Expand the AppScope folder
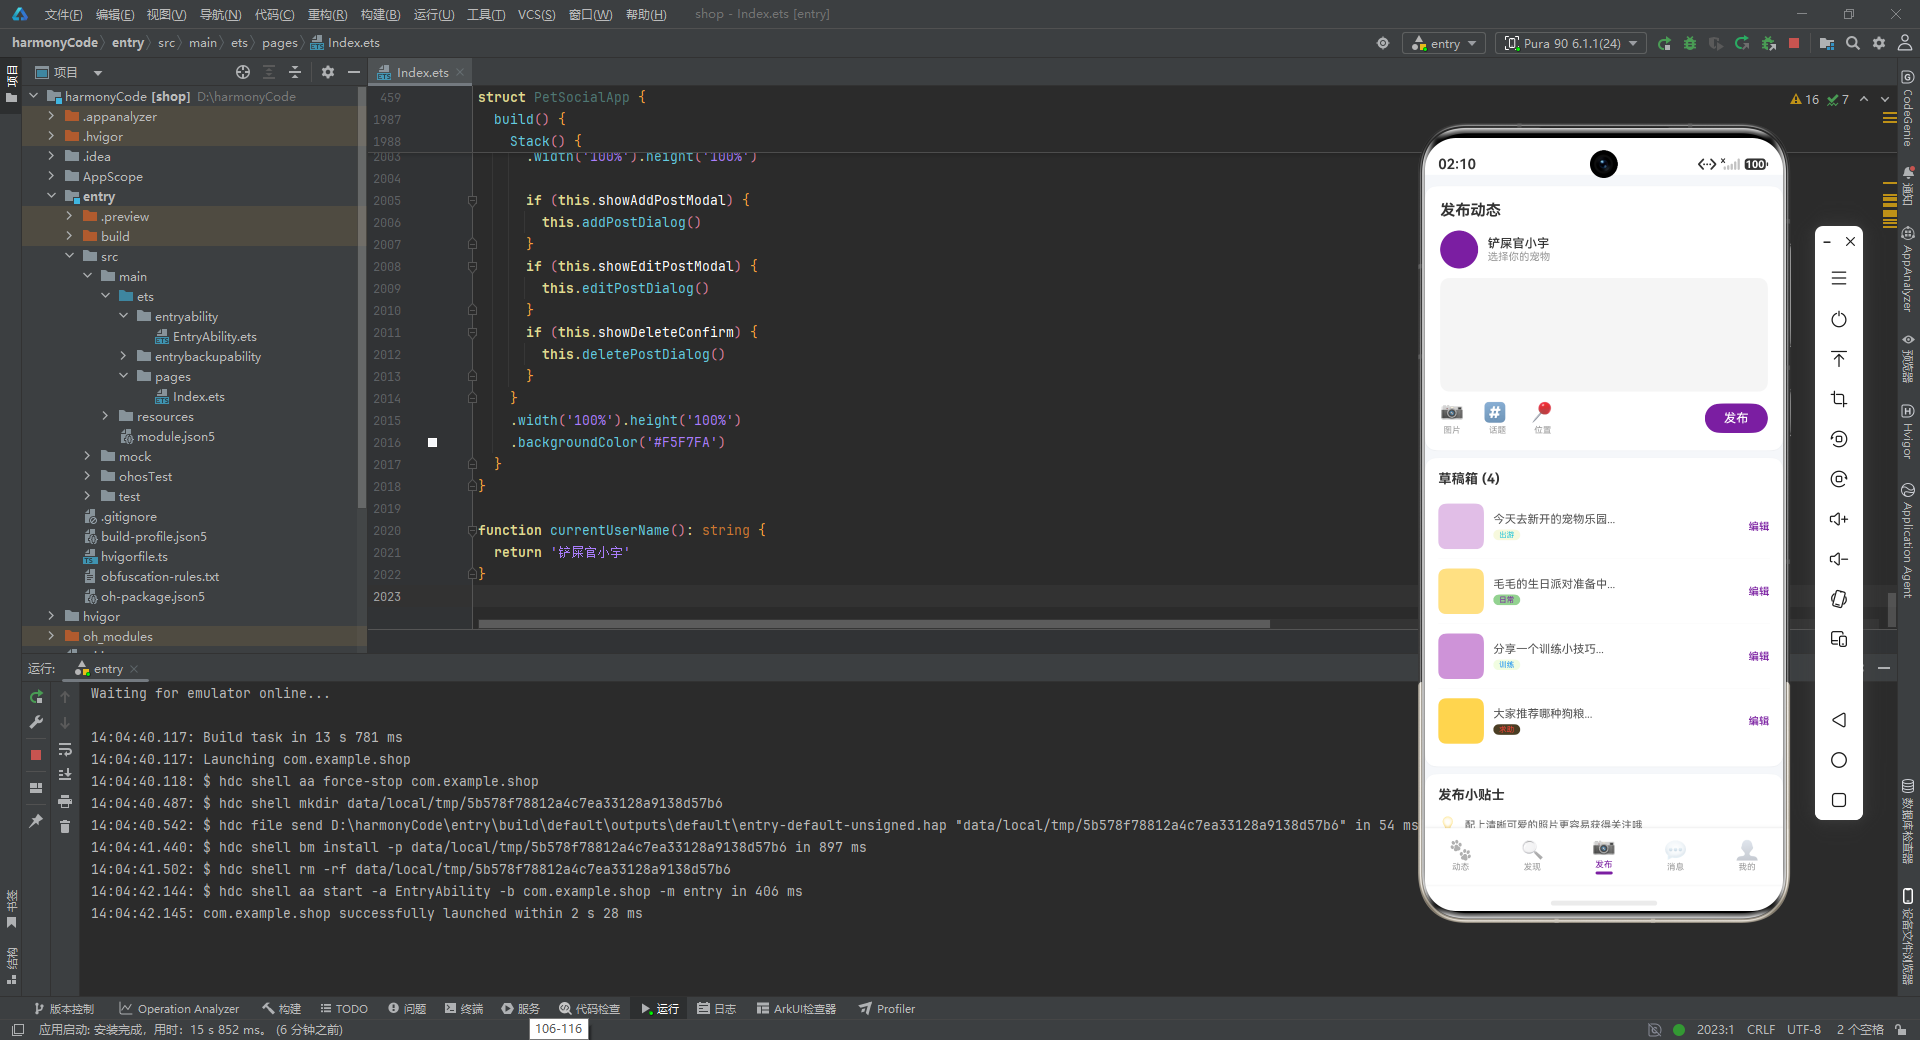Viewport: 1920px width, 1040px height. click(51, 176)
